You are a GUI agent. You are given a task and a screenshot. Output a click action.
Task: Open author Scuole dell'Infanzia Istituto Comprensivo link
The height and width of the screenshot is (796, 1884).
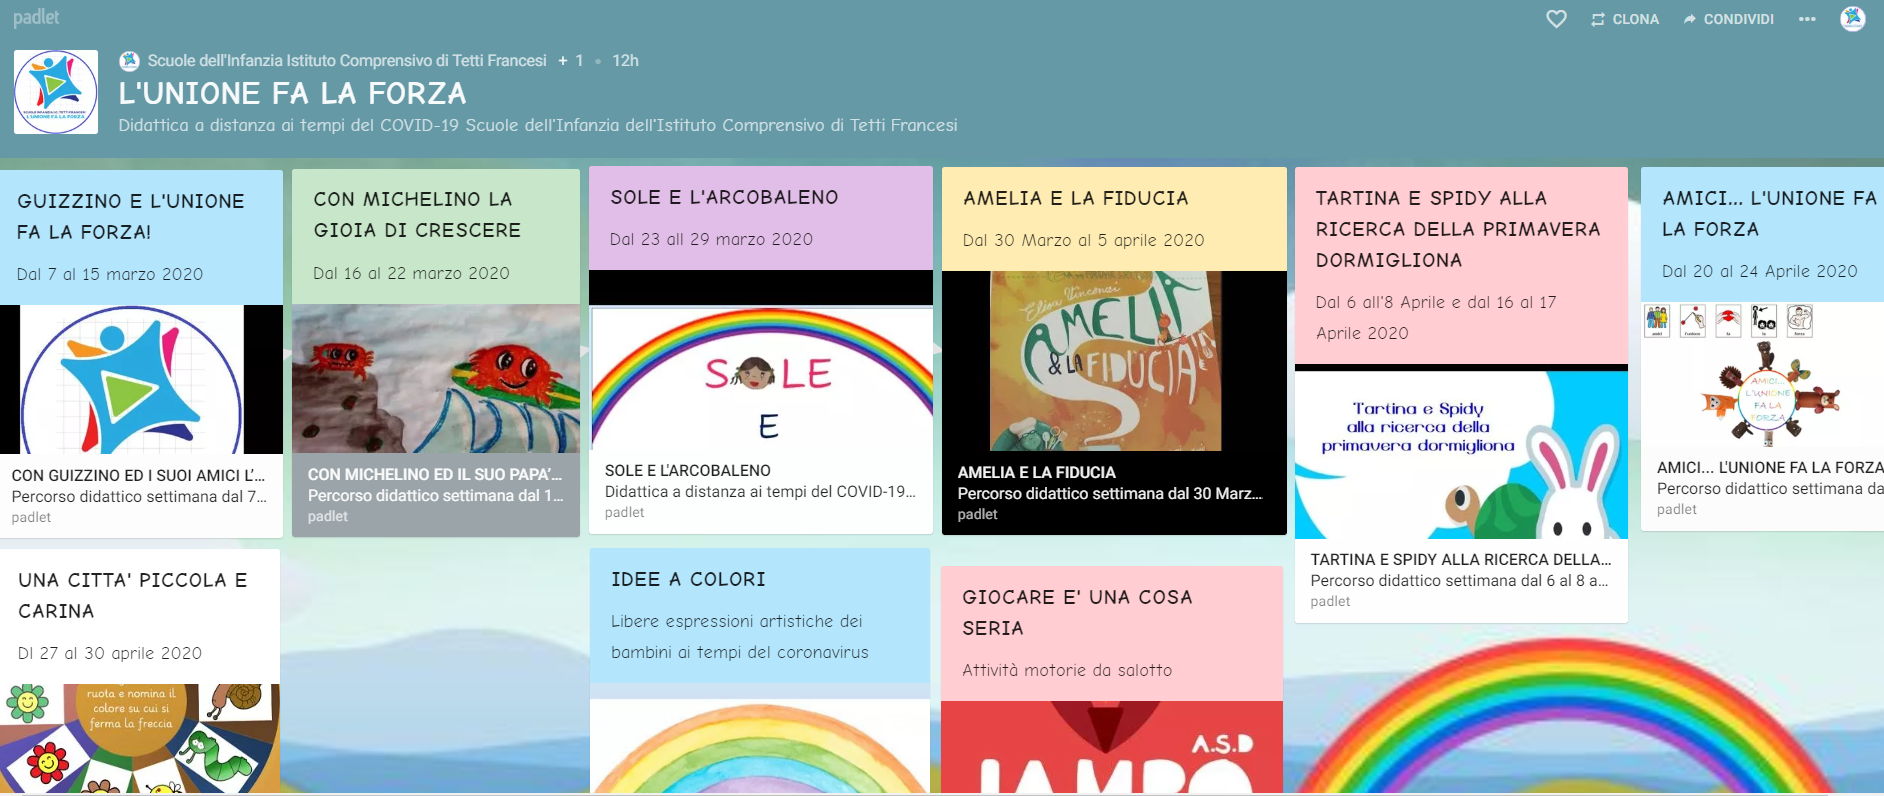(x=347, y=61)
